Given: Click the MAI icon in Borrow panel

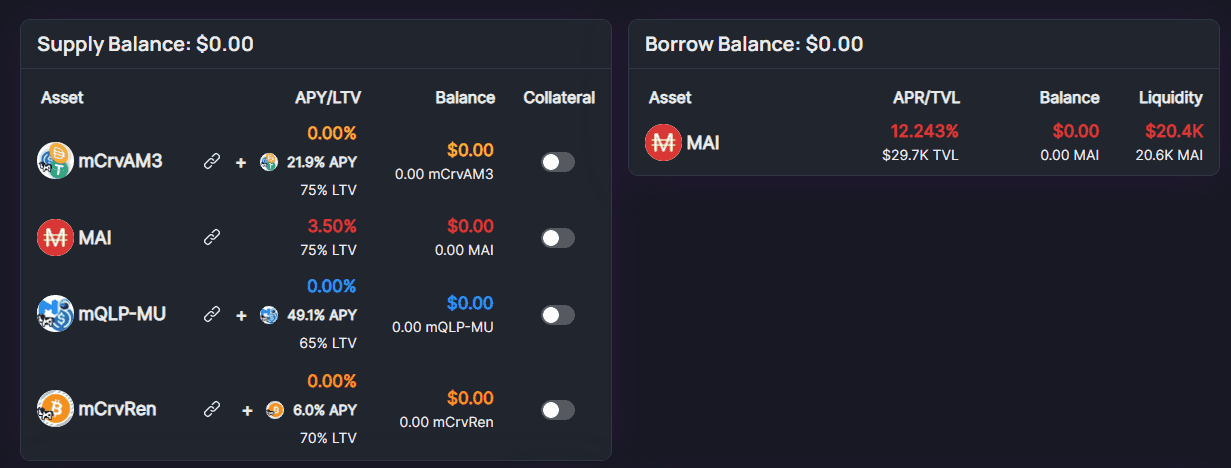Looking at the screenshot, I should [662, 143].
